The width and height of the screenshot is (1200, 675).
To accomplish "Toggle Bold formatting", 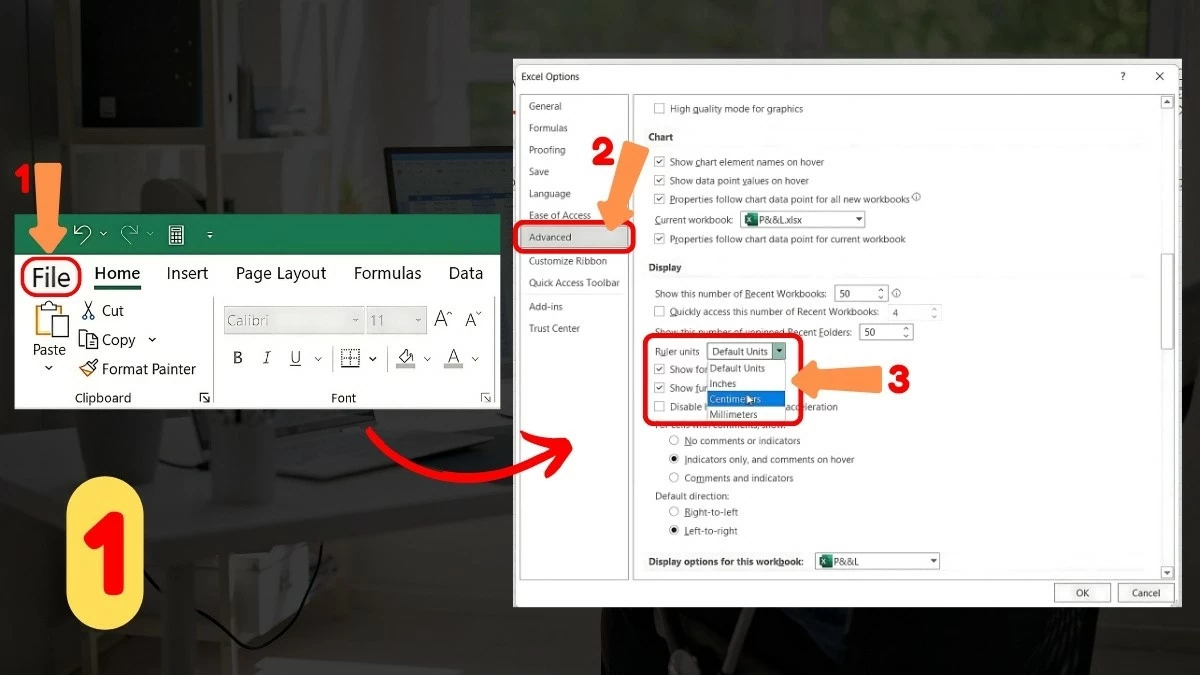I will click(237, 356).
